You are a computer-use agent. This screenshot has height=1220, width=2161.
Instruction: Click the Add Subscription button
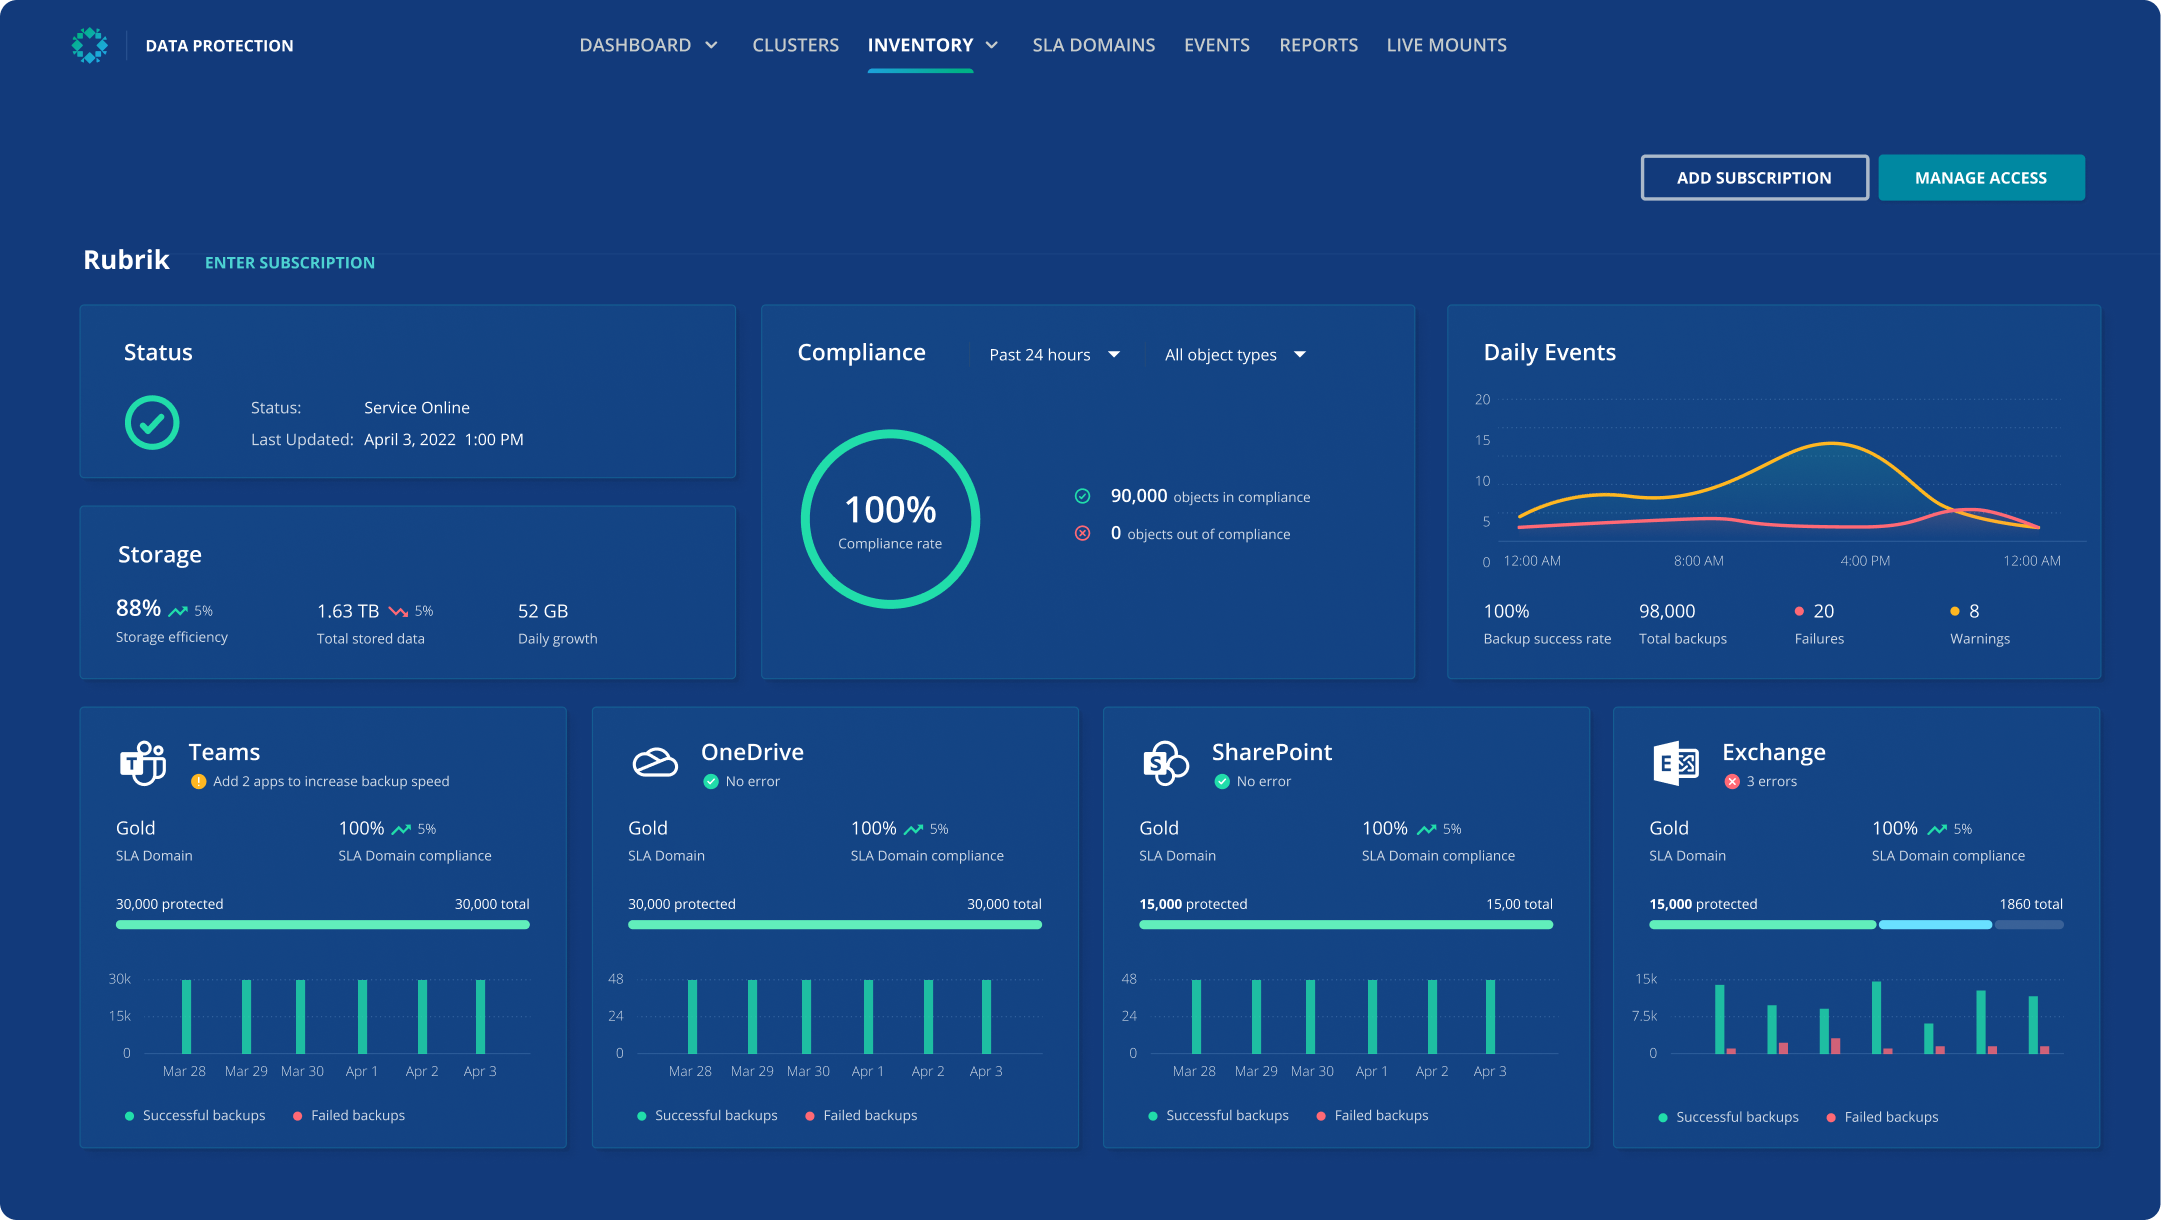pyautogui.click(x=1754, y=178)
